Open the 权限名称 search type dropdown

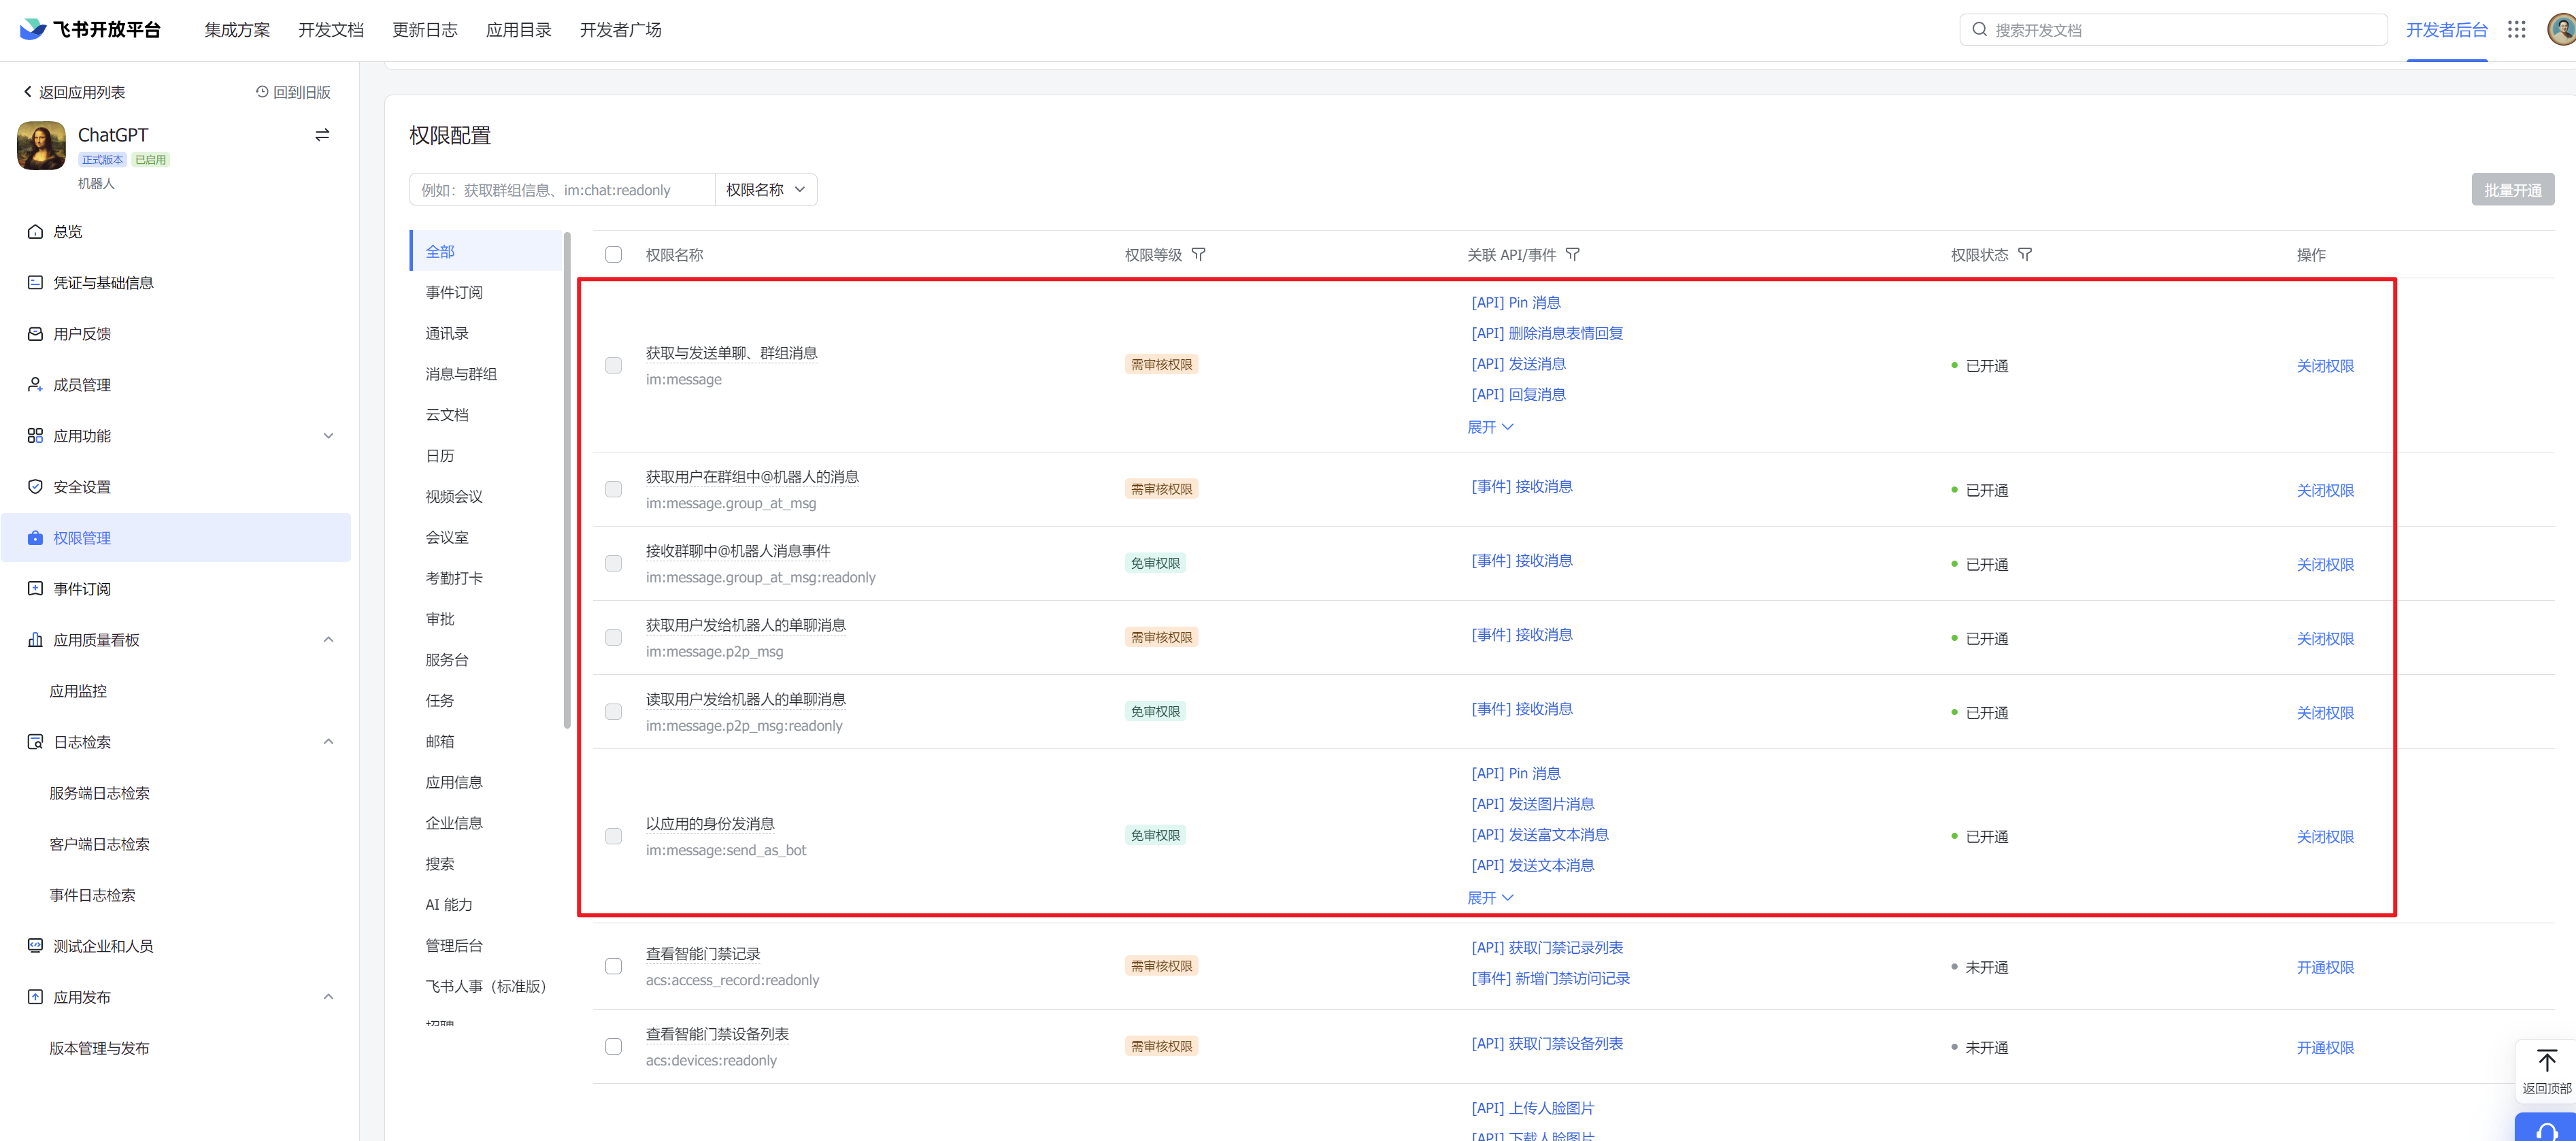766,190
